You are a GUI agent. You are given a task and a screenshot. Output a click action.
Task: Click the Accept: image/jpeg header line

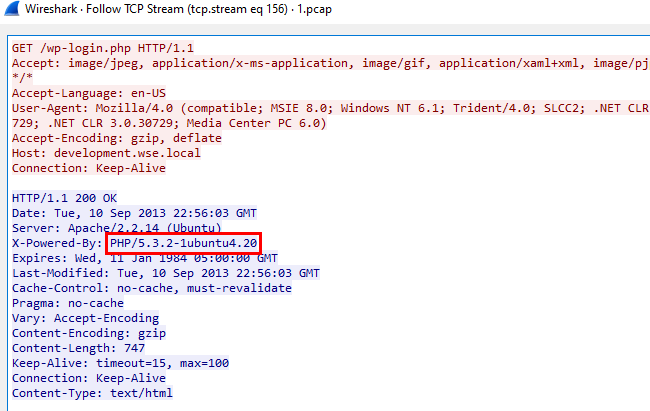click(330, 63)
